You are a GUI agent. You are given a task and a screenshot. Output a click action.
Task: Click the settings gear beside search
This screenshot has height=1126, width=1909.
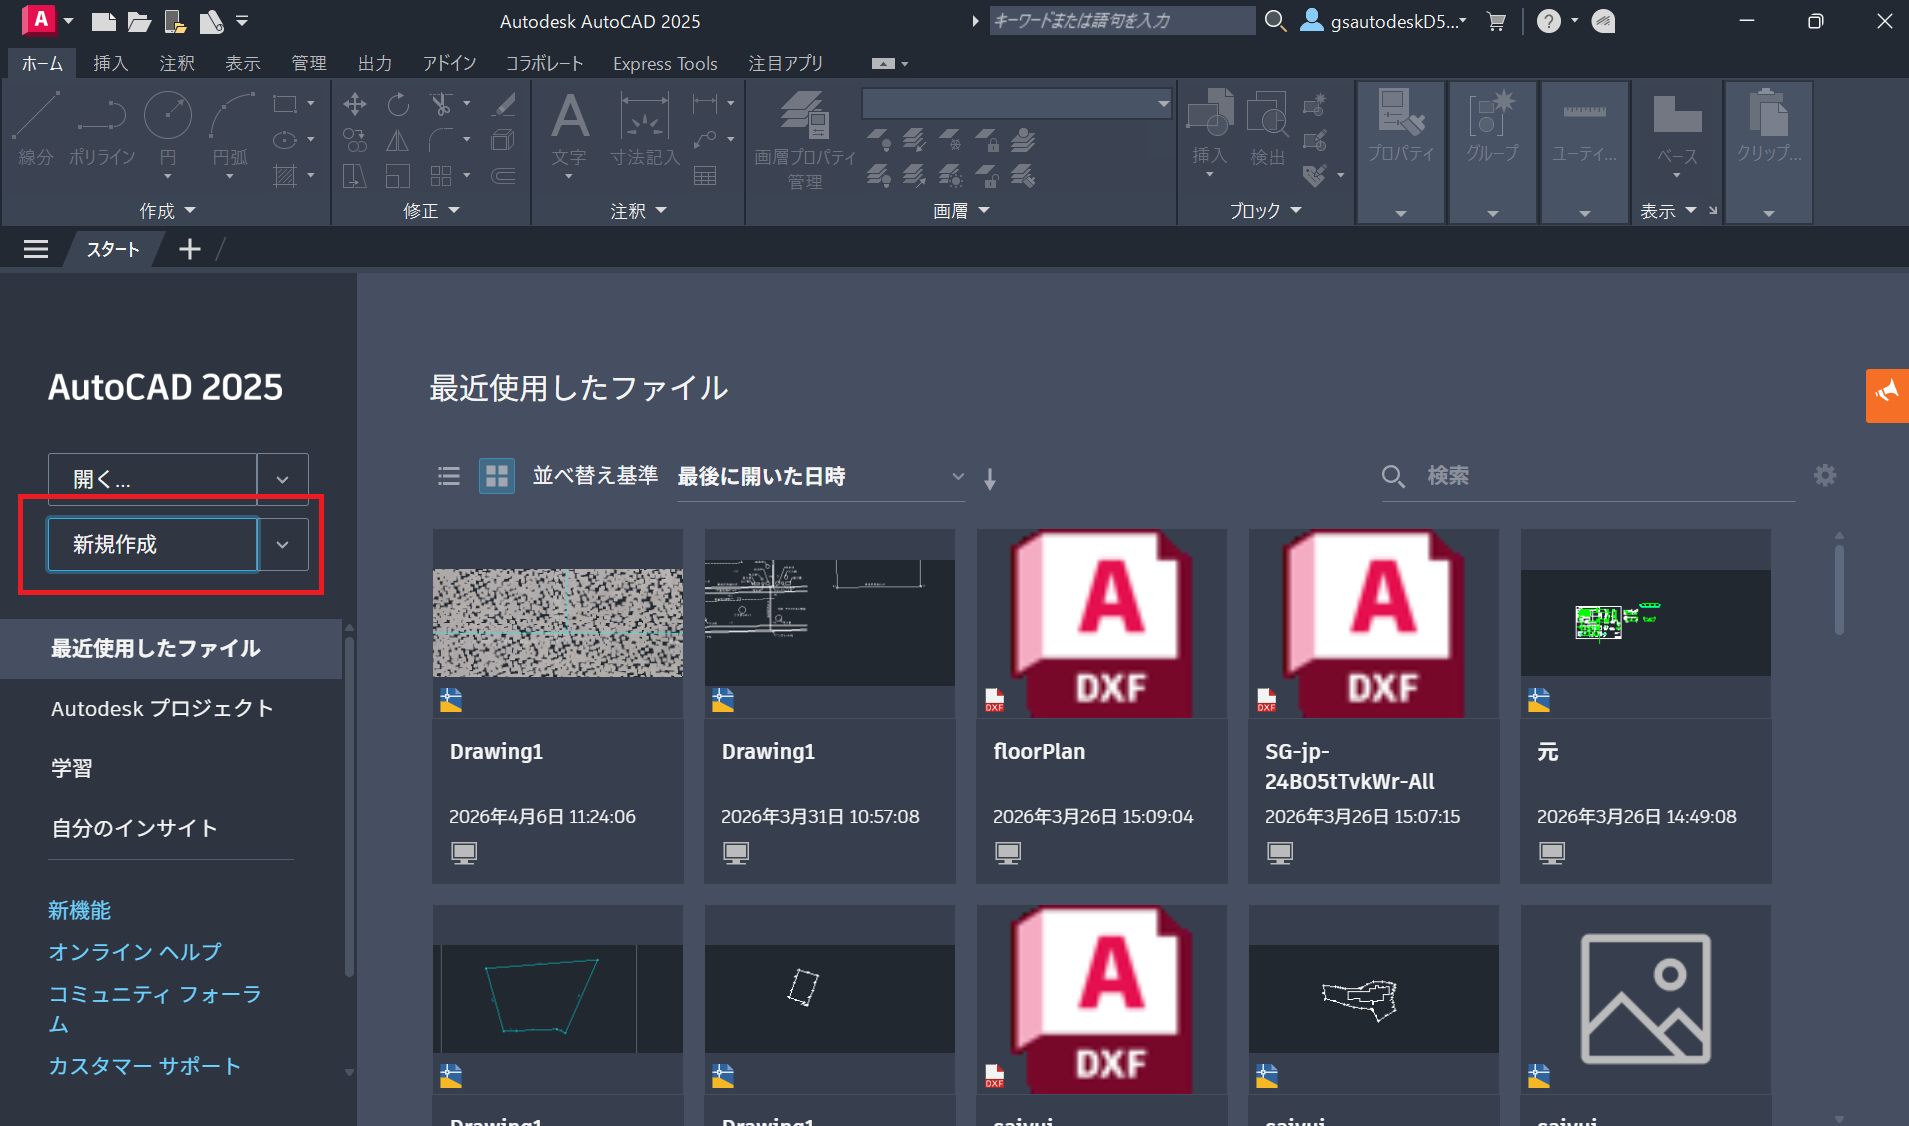tap(1825, 476)
